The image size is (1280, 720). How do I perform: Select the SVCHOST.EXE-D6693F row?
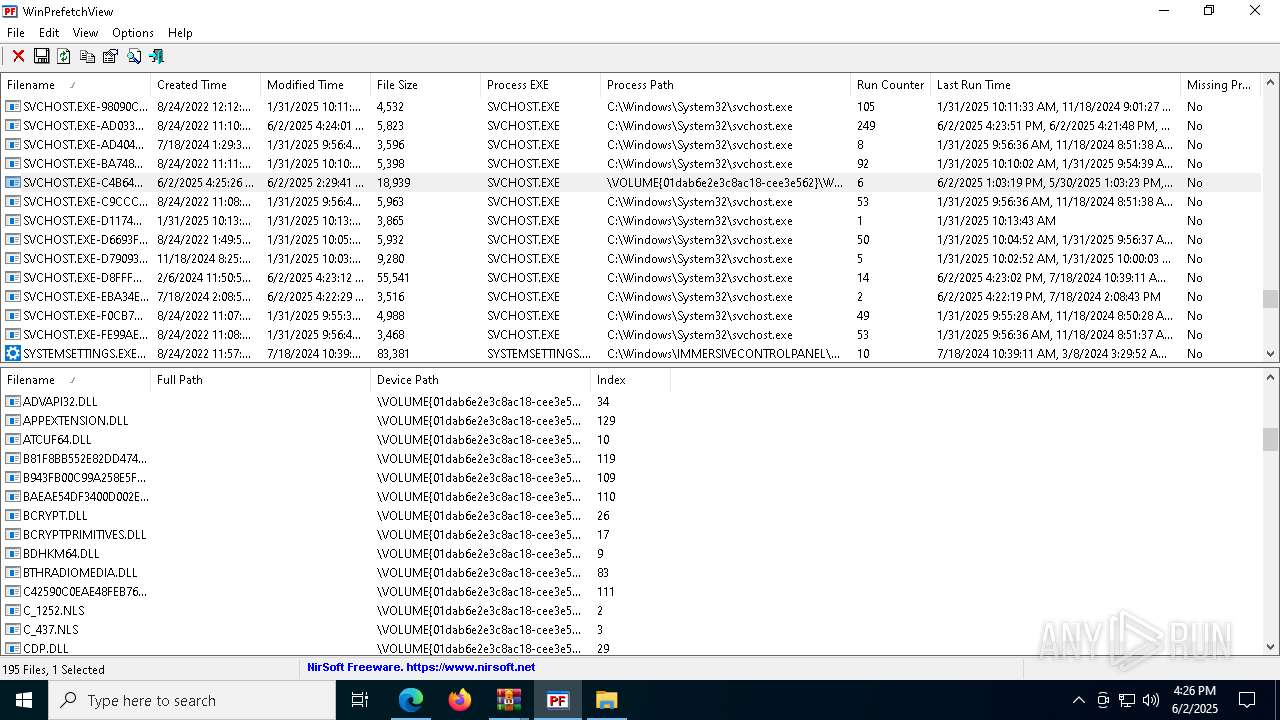631,240
